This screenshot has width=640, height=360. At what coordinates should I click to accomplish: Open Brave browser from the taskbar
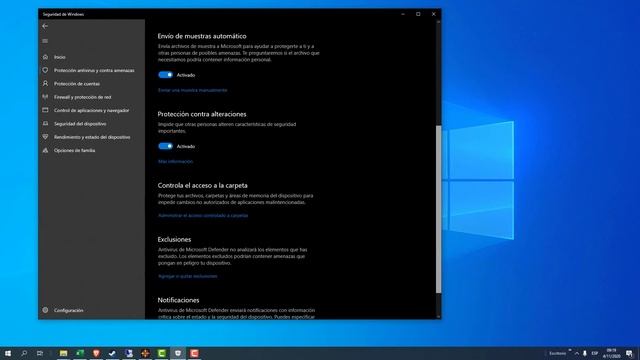96,353
